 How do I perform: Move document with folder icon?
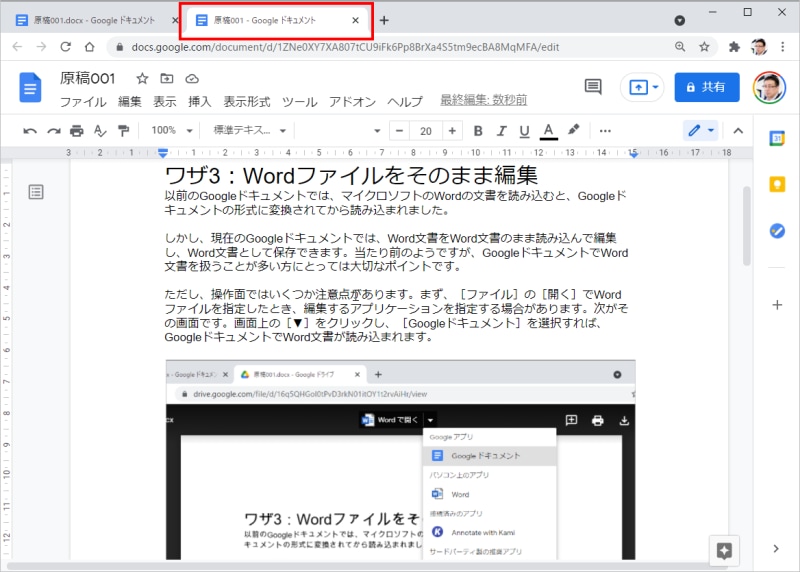[x=167, y=79]
